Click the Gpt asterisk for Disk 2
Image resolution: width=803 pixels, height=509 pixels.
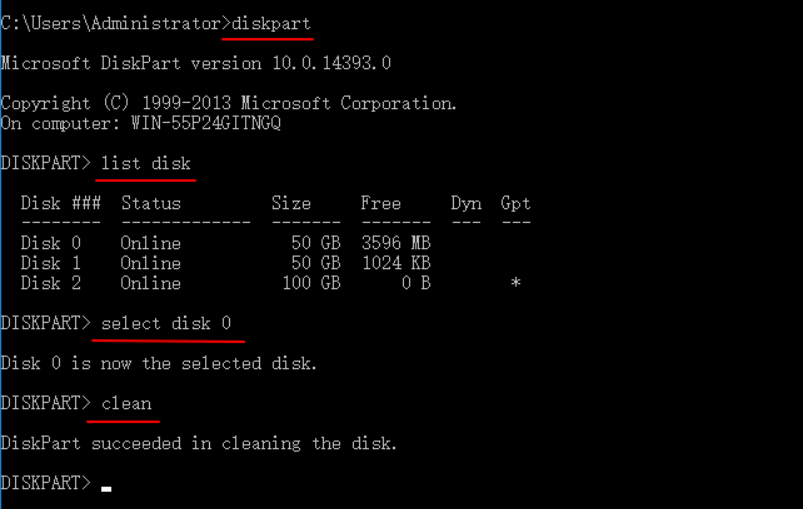[x=516, y=284]
